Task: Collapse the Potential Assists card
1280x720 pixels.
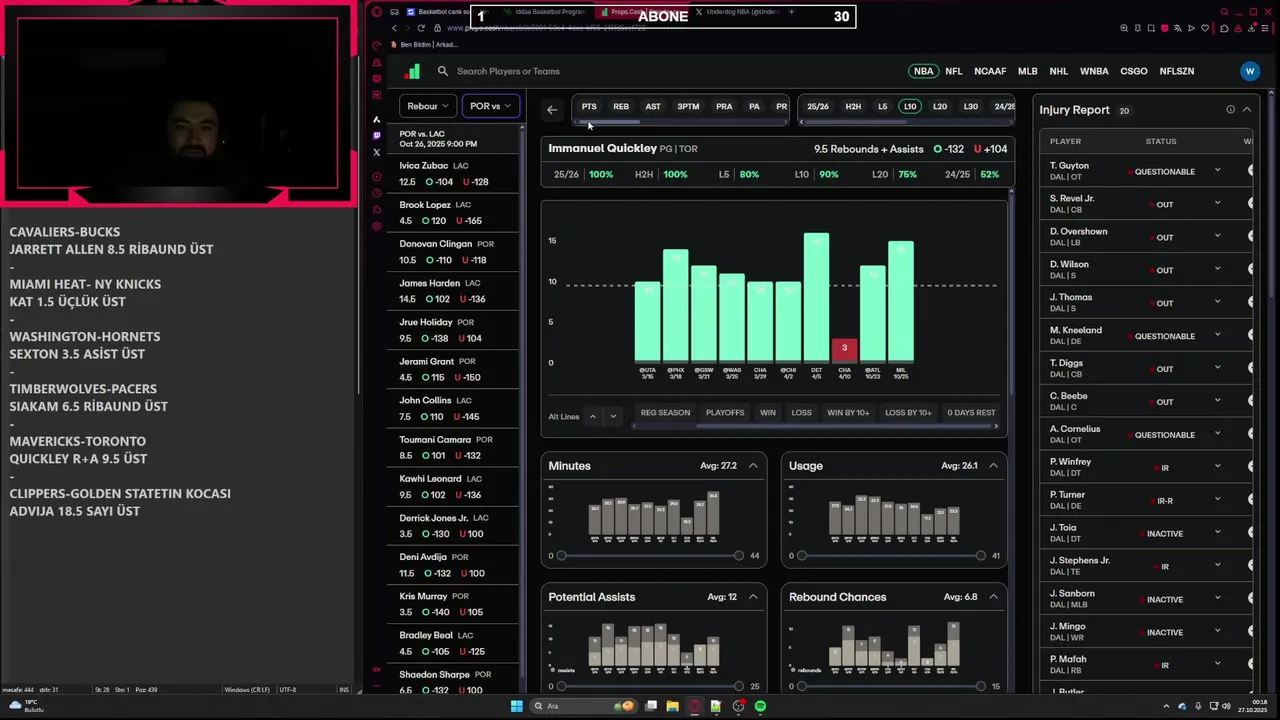Action: tap(753, 597)
